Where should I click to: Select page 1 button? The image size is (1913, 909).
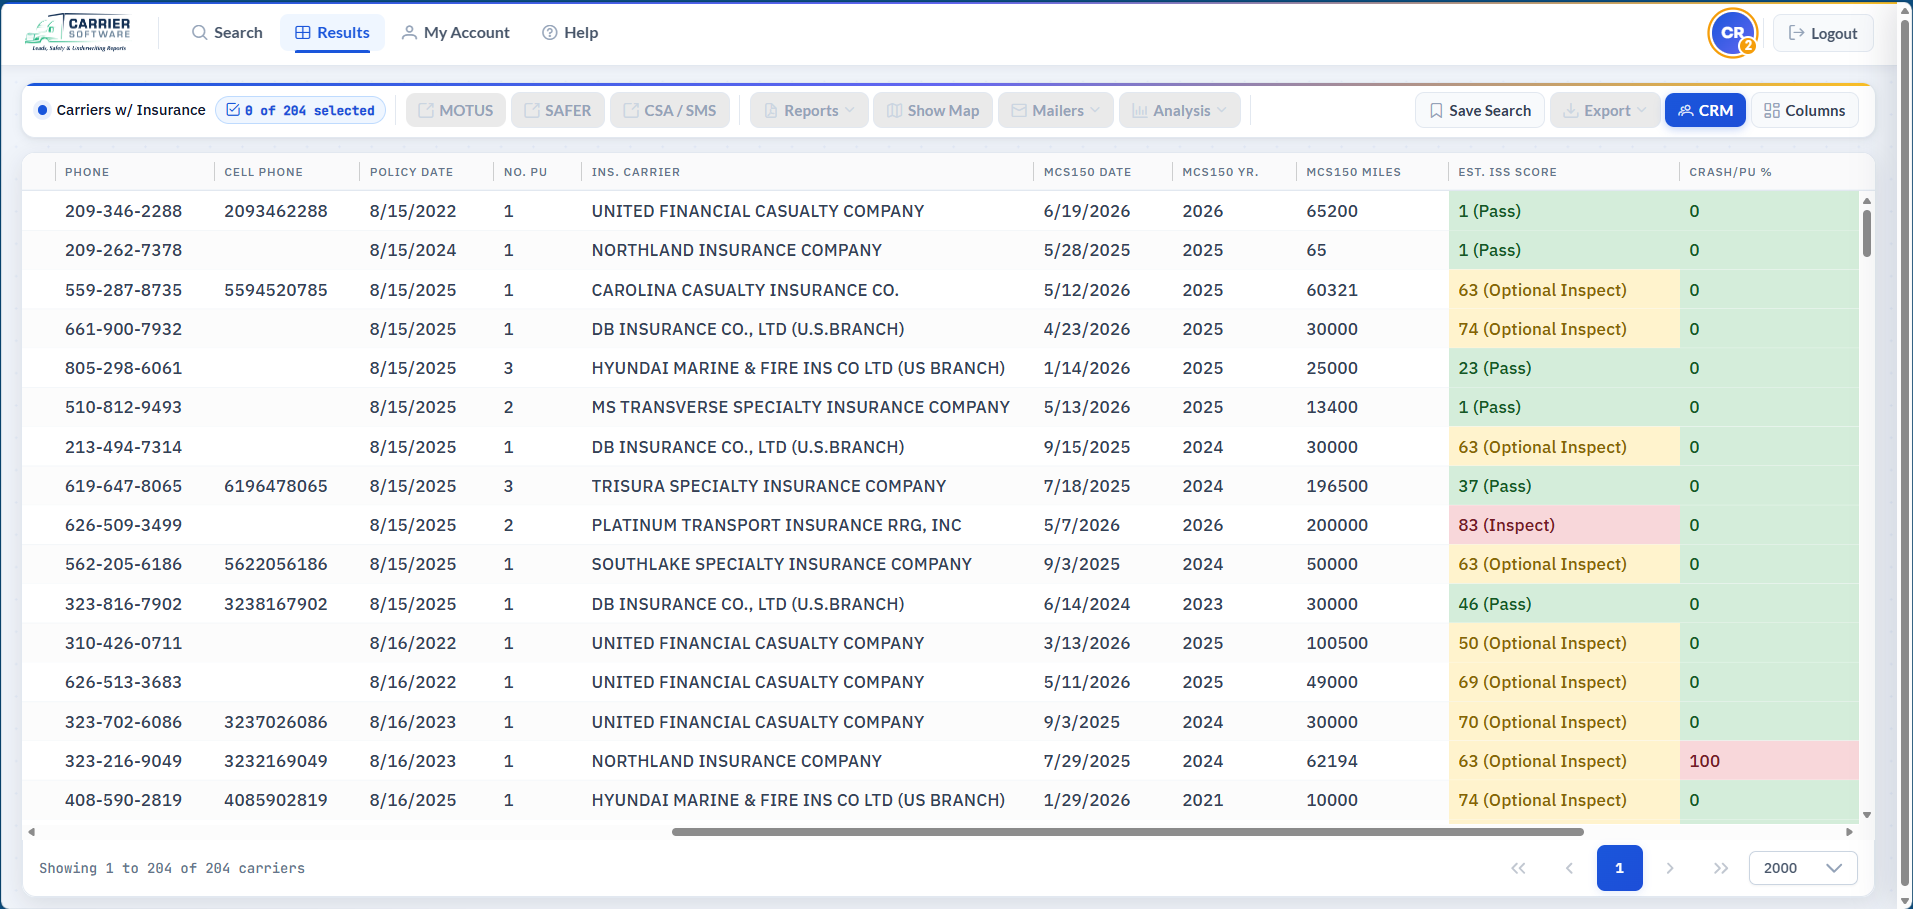1620,868
